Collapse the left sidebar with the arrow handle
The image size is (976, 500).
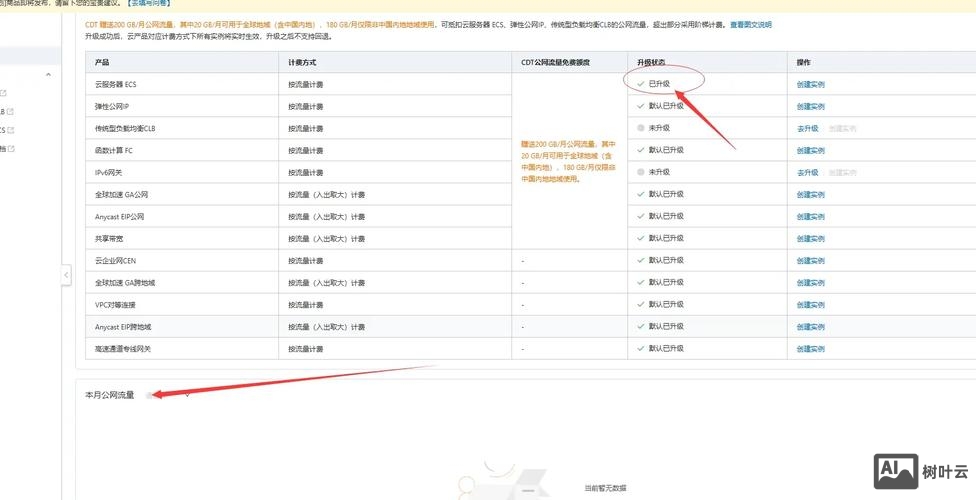pos(67,275)
